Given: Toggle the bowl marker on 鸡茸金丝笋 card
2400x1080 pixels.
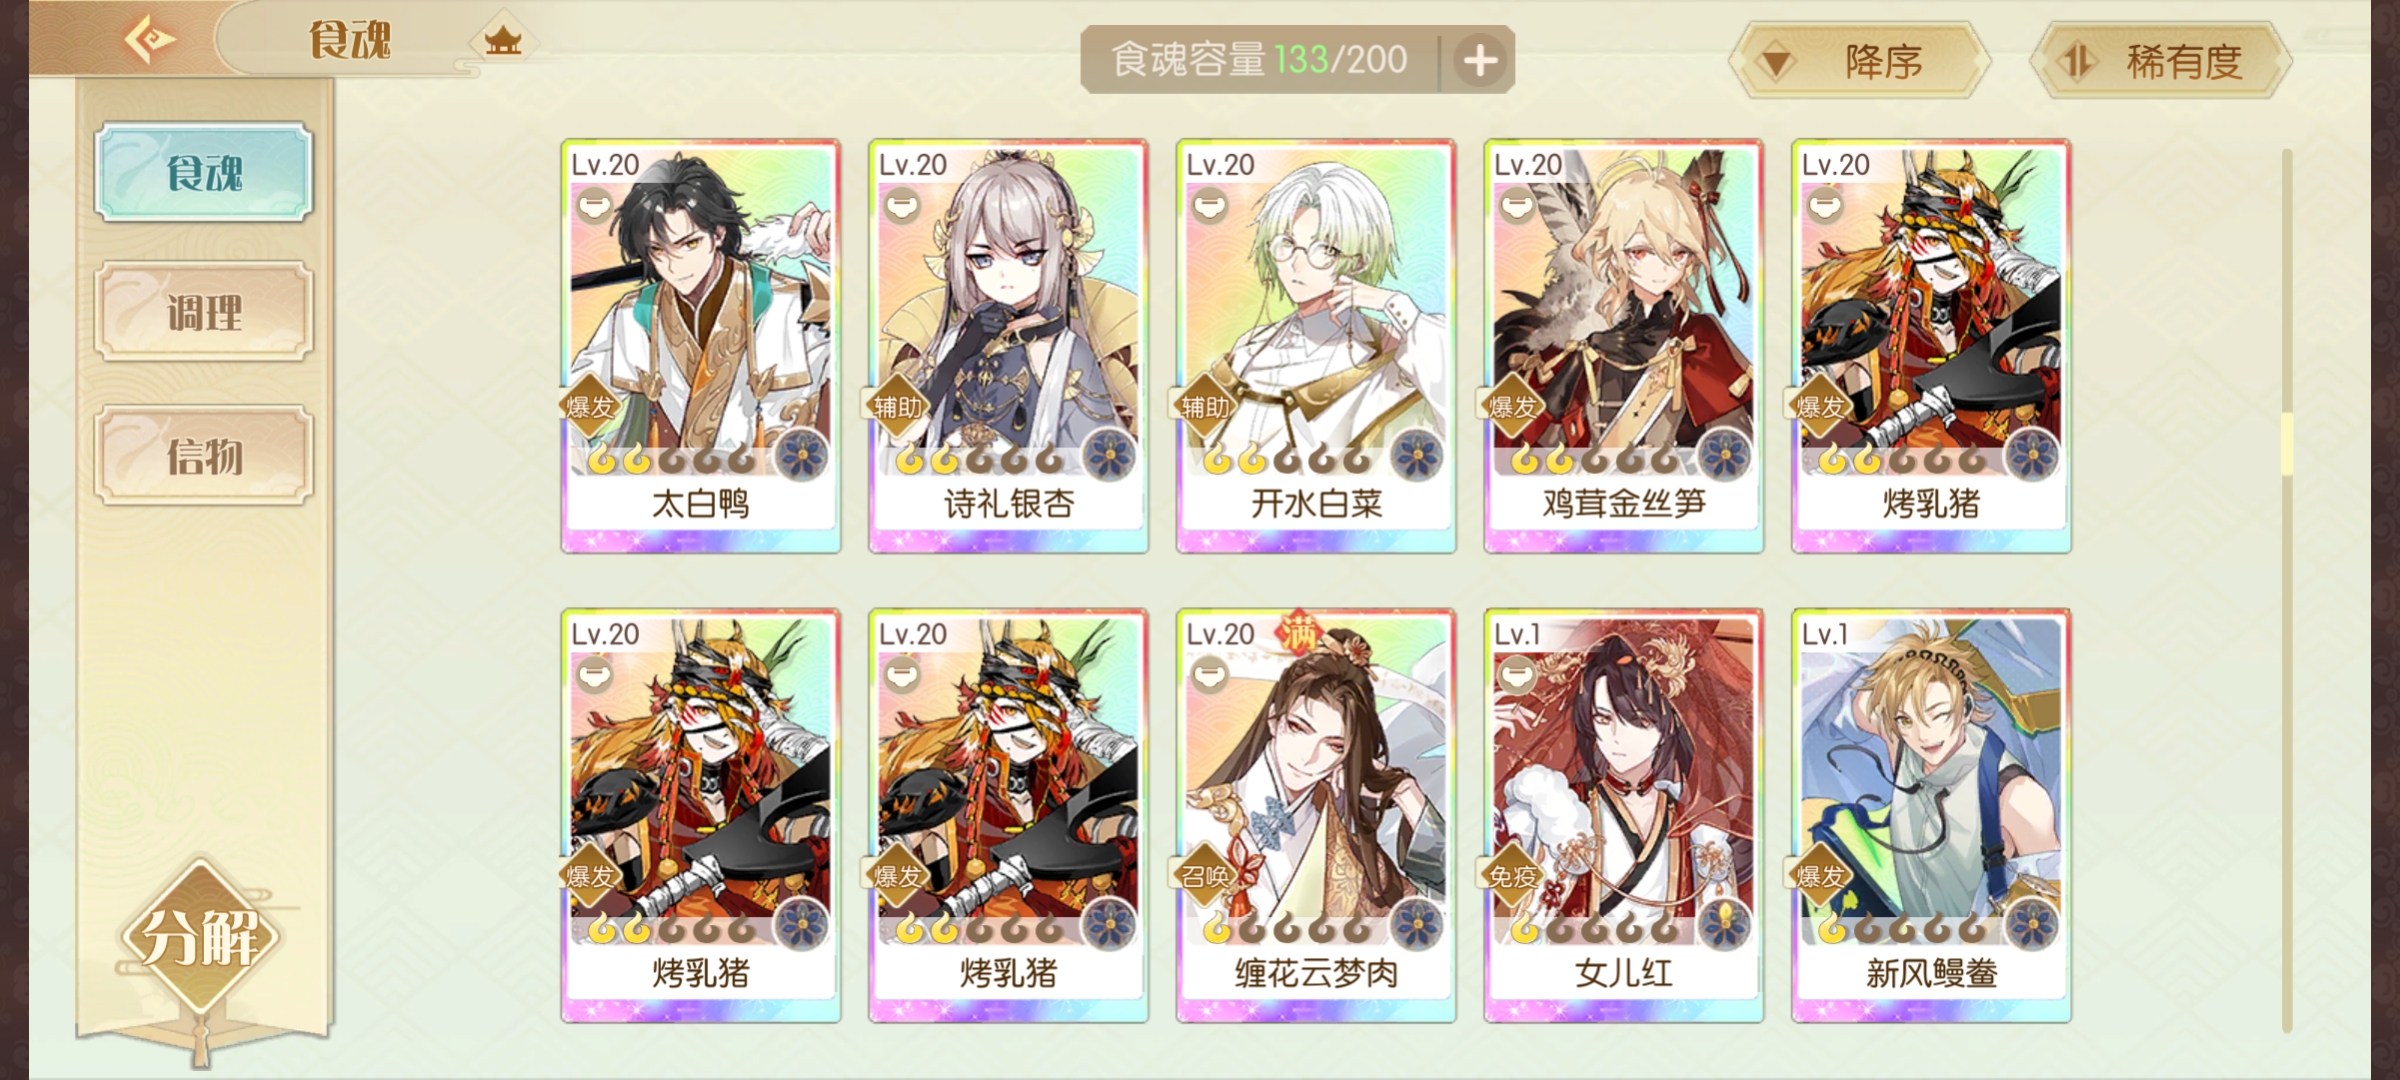Looking at the screenshot, I should (1517, 206).
